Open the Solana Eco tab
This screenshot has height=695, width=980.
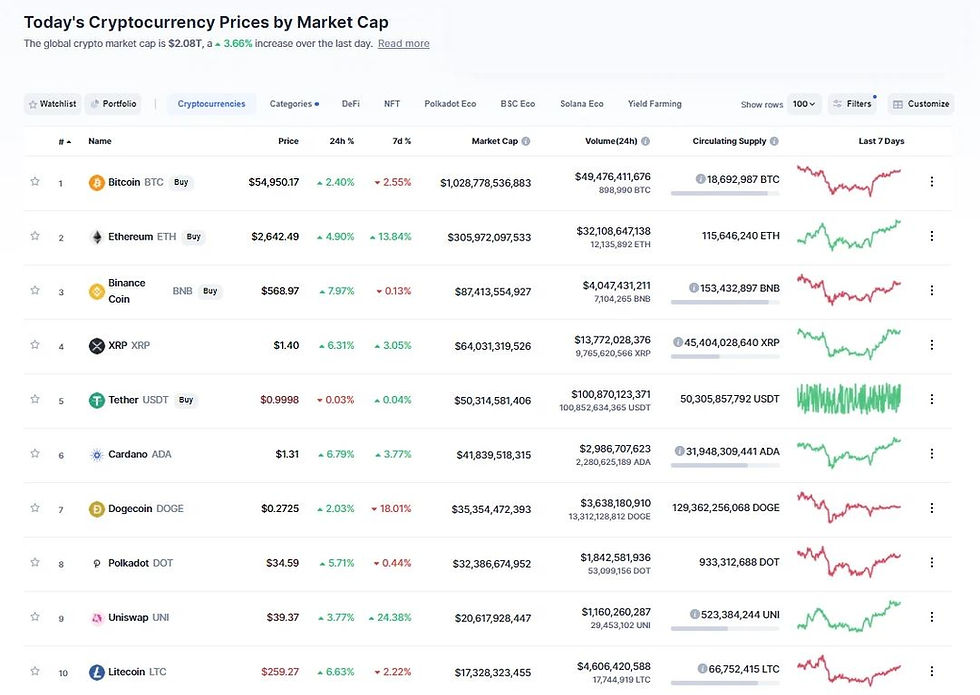(x=582, y=104)
